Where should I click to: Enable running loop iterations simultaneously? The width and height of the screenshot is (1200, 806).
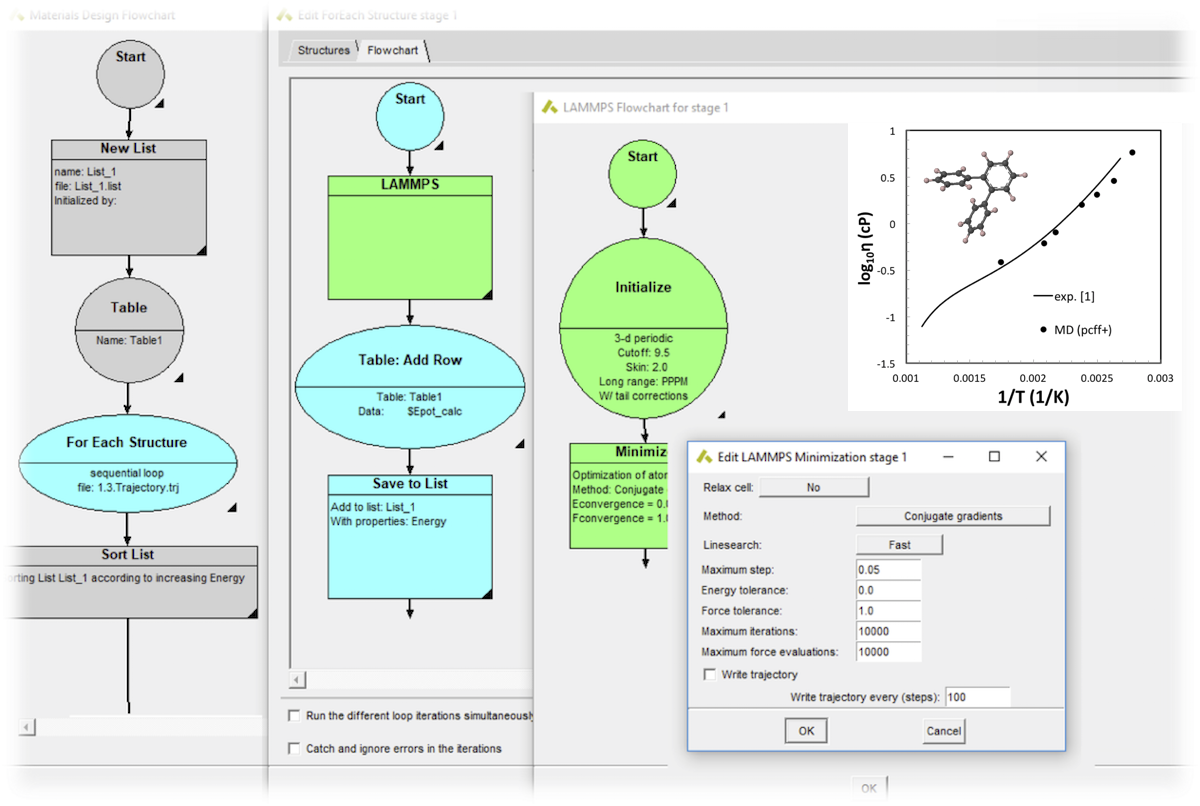(294, 715)
